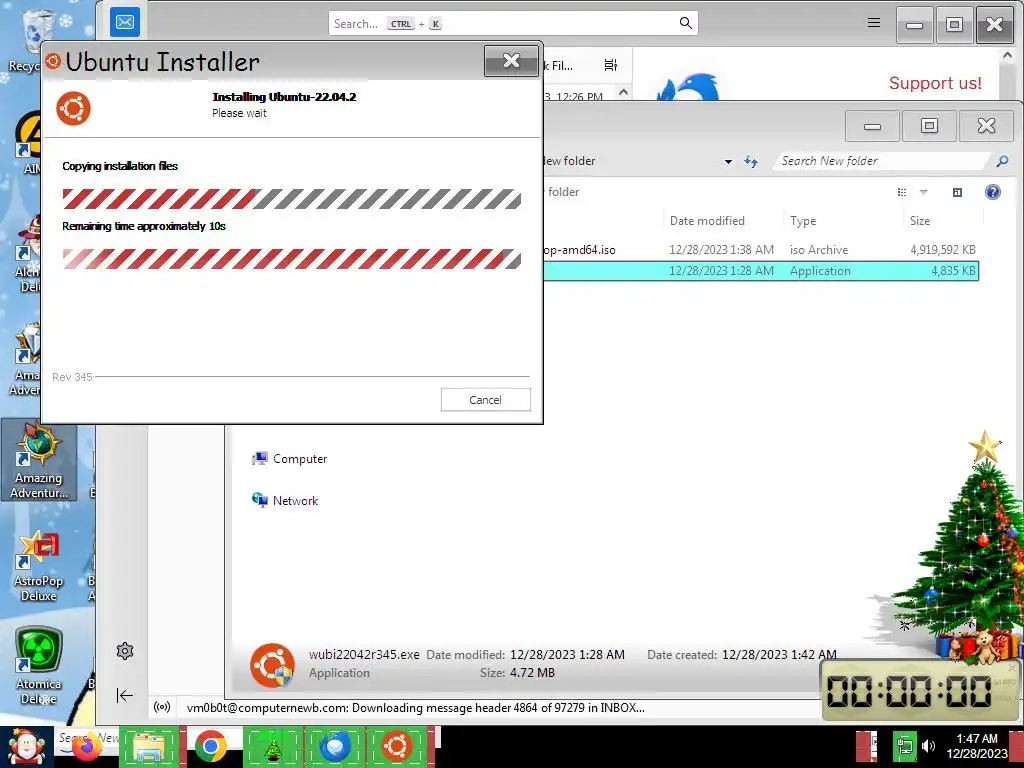The width and height of the screenshot is (1024, 768).
Task: Click Date created value 12/28/2023 1:42 AM
Action: click(779, 654)
